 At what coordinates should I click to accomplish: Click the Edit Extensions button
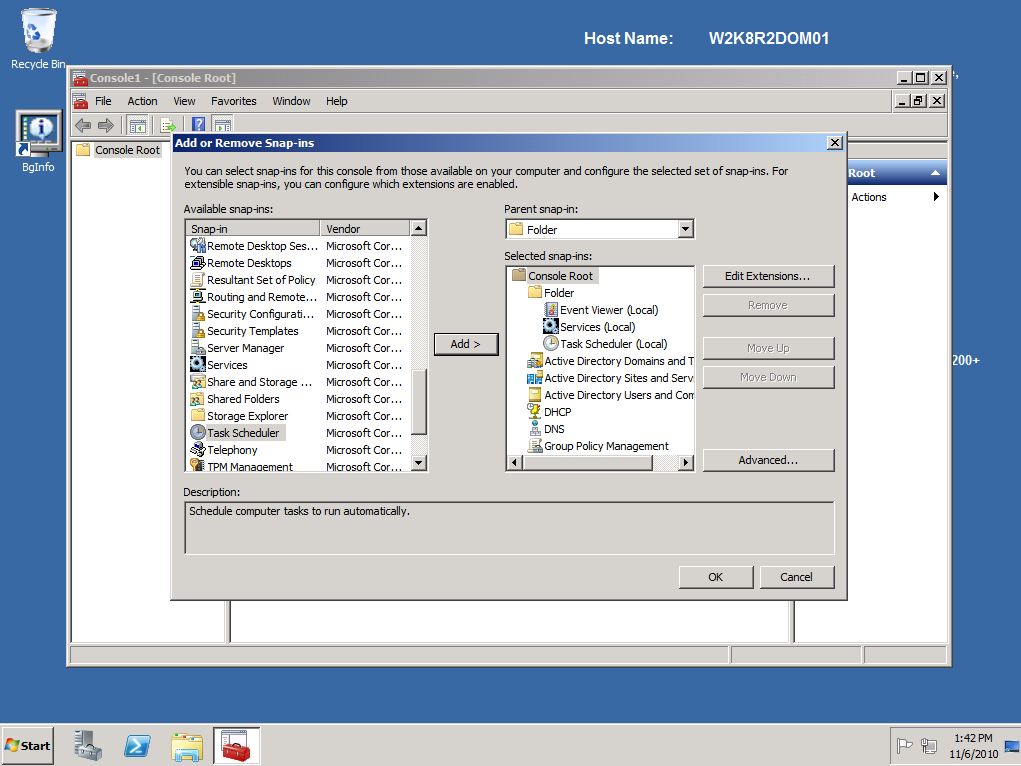[x=767, y=276]
